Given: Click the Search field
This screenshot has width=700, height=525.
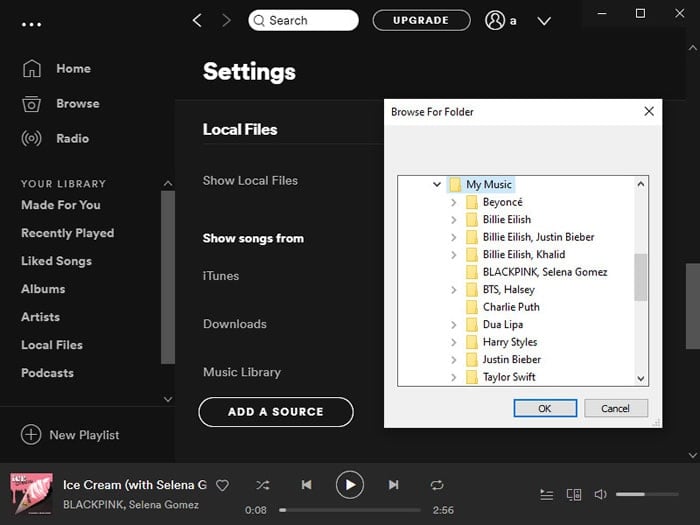Looking at the screenshot, I should pyautogui.click(x=304, y=20).
